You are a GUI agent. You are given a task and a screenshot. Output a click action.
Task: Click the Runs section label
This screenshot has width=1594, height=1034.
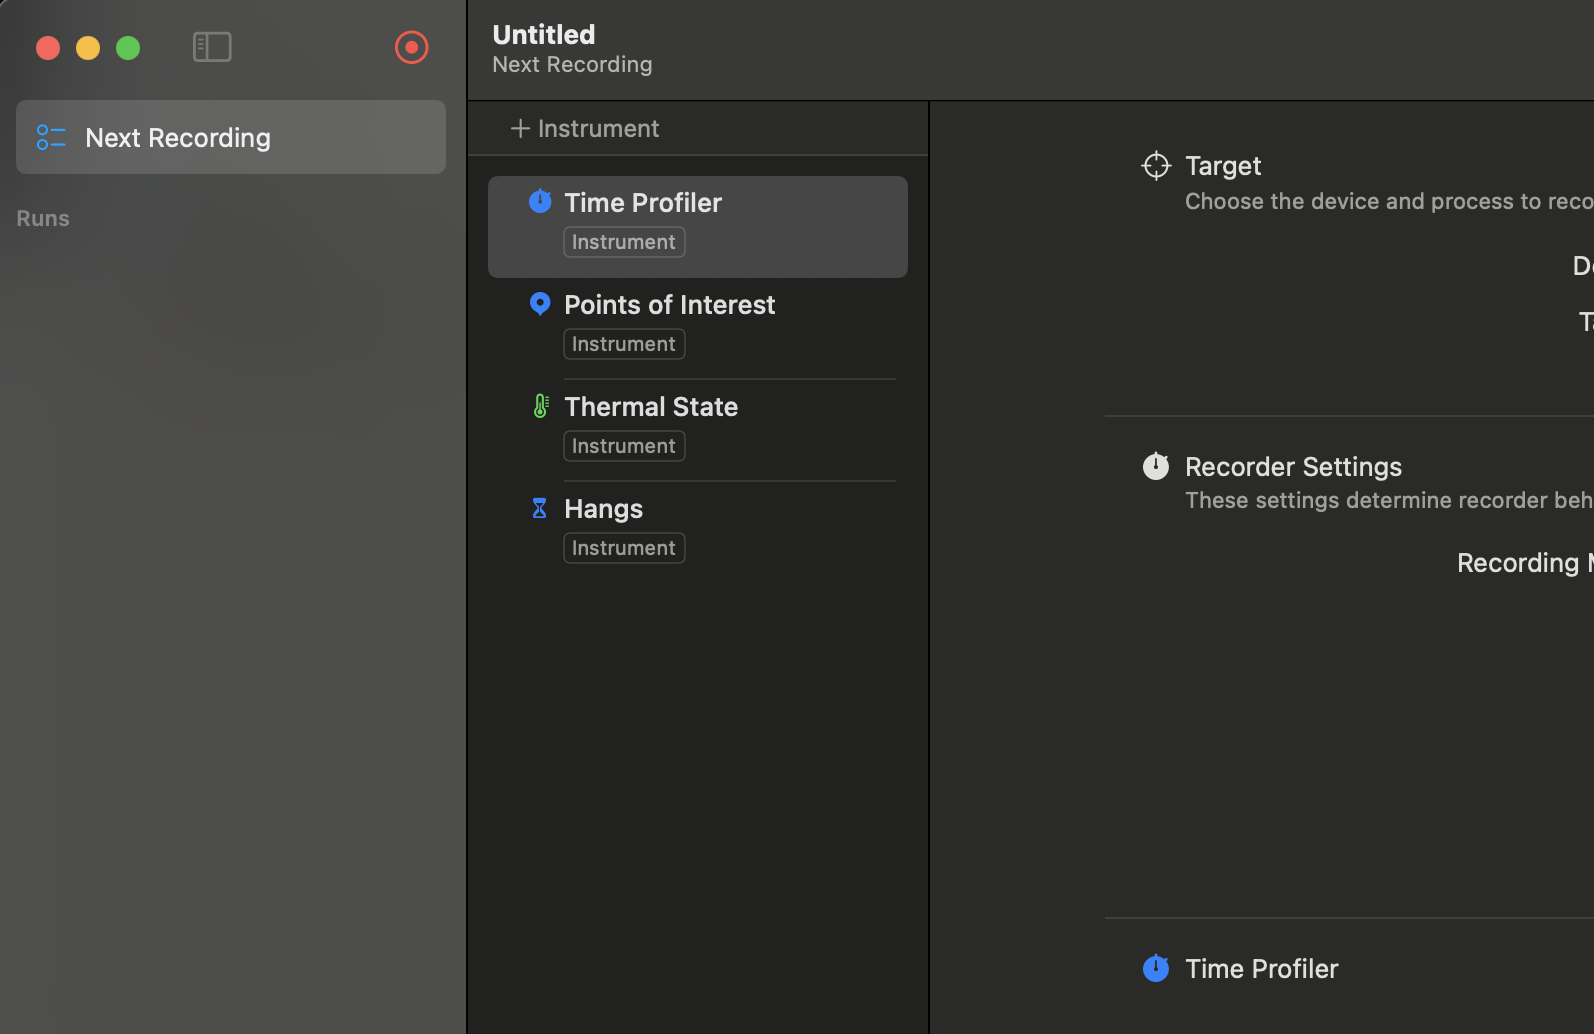click(43, 218)
